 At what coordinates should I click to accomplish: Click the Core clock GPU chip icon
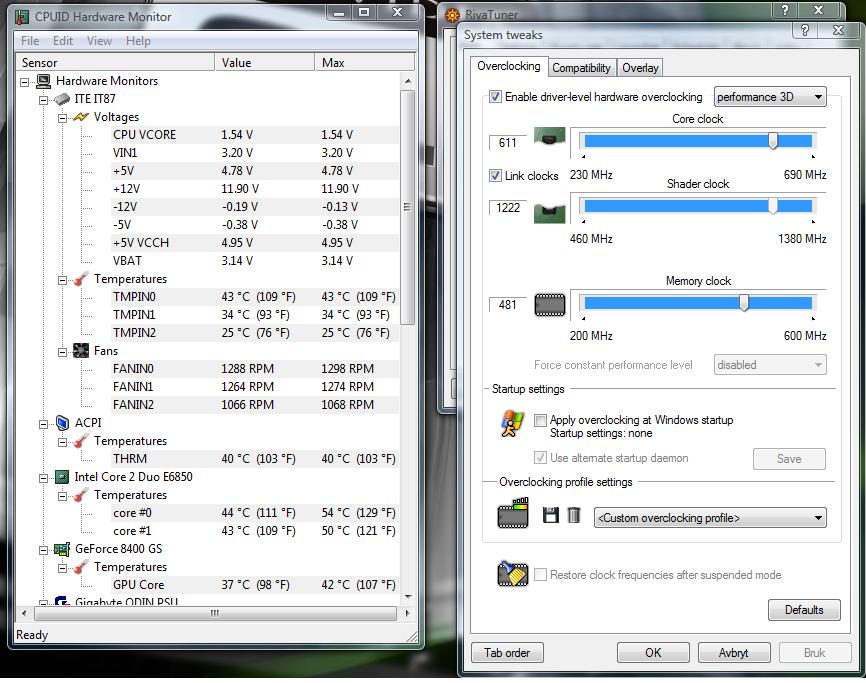550,137
